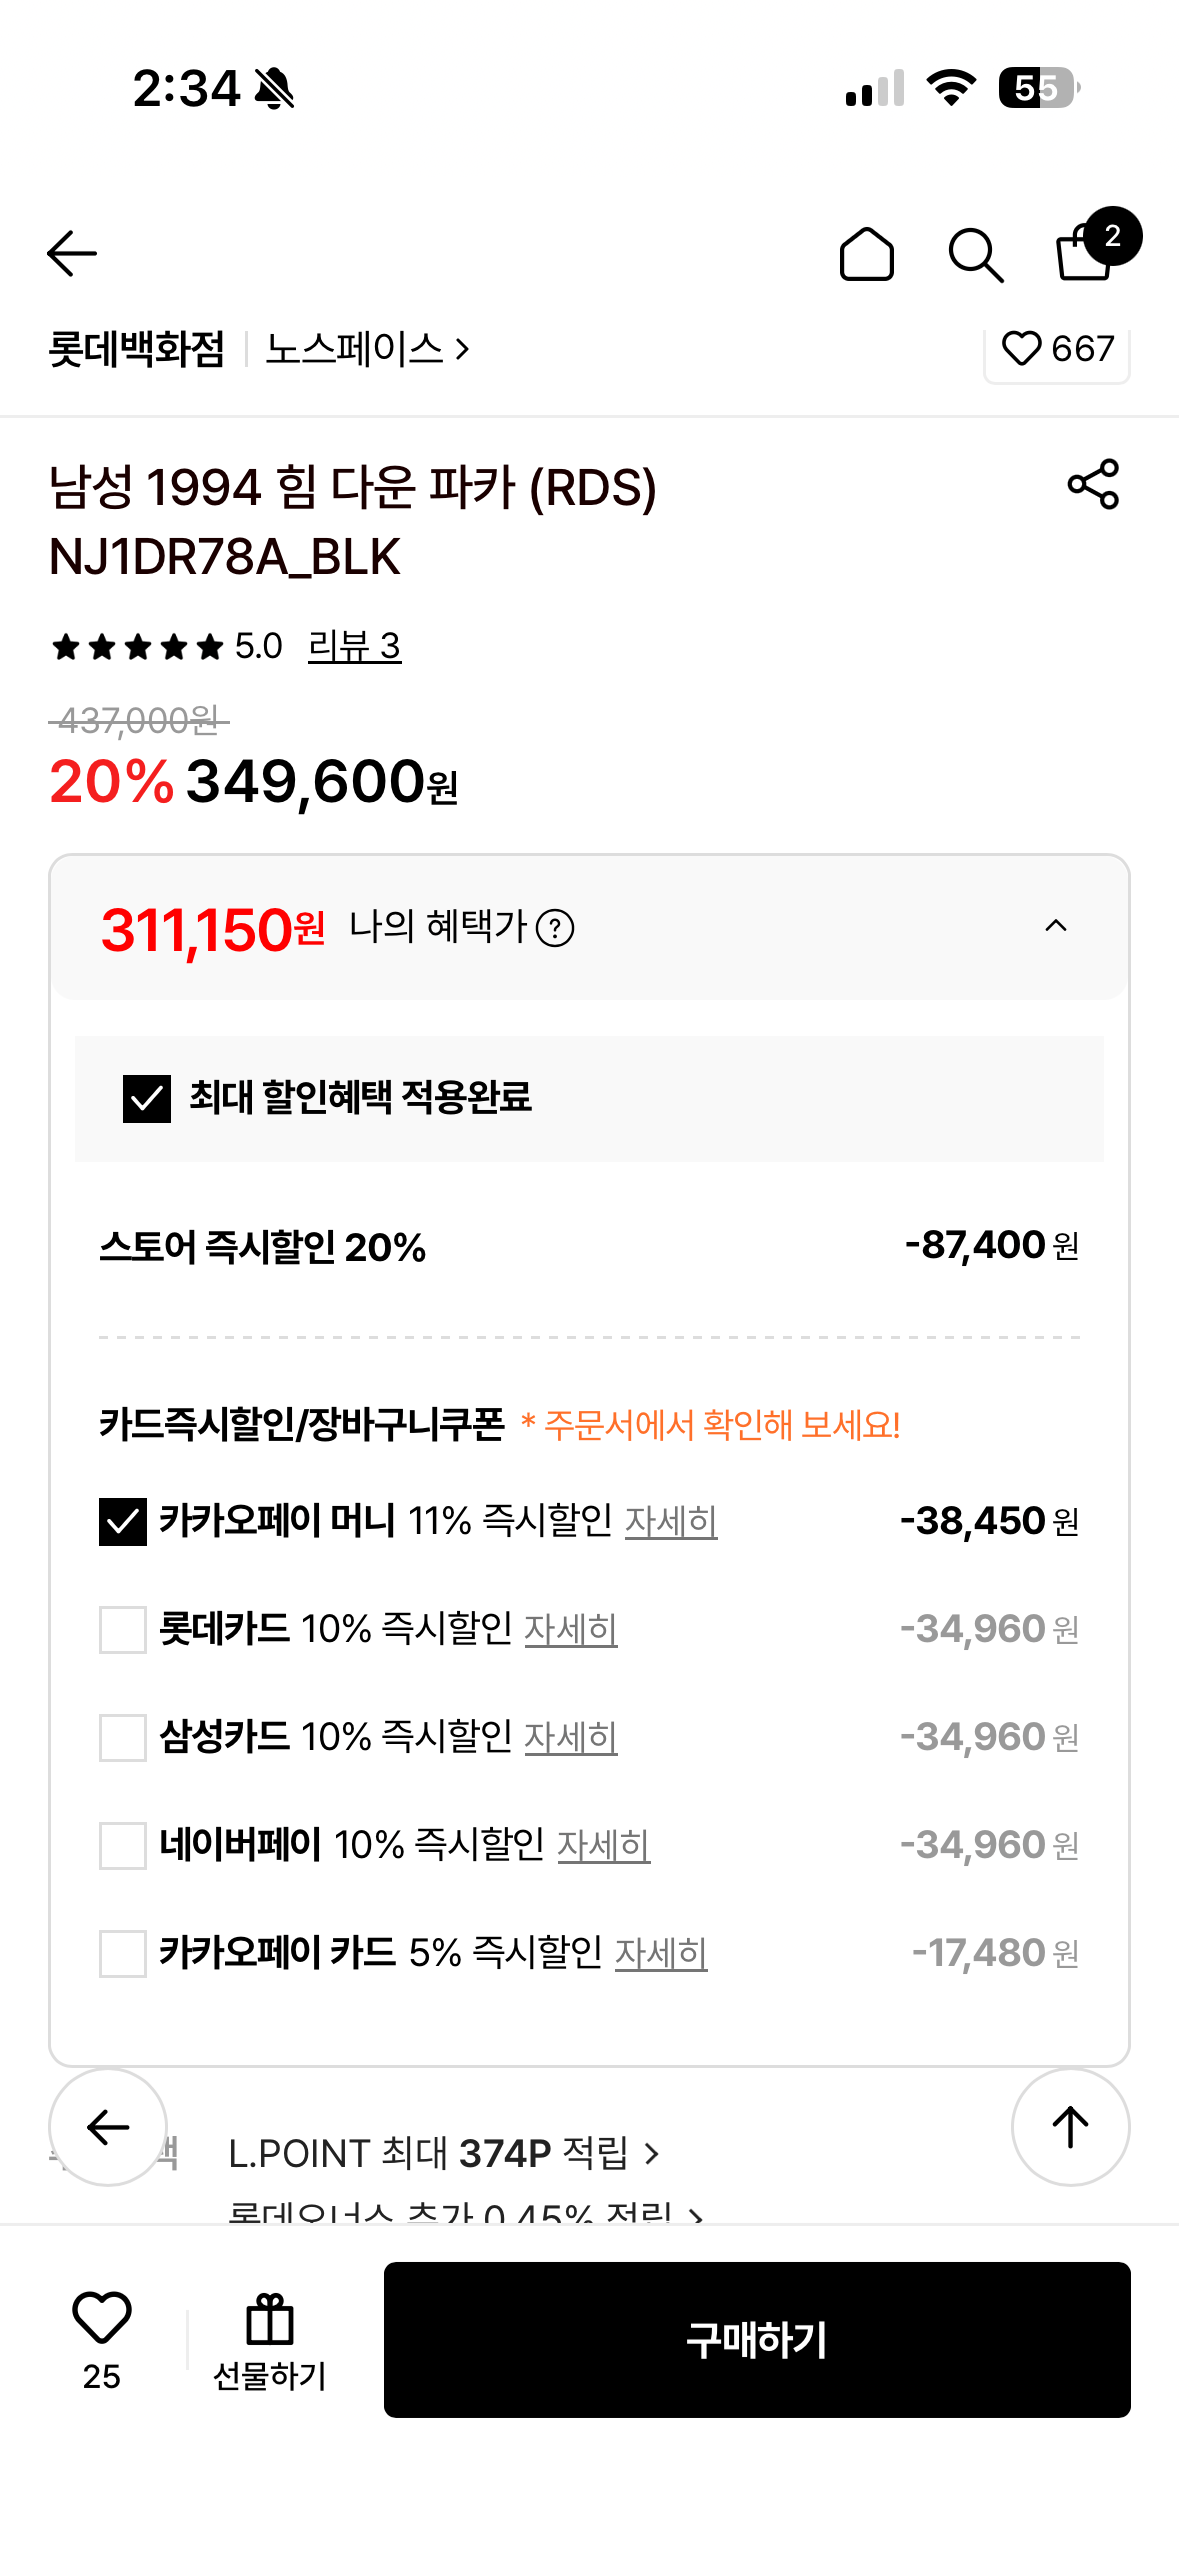Tap the scroll-to-top arrow button
The width and height of the screenshot is (1179, 2556).
pyautogui.click(x=1070, y=2126)
